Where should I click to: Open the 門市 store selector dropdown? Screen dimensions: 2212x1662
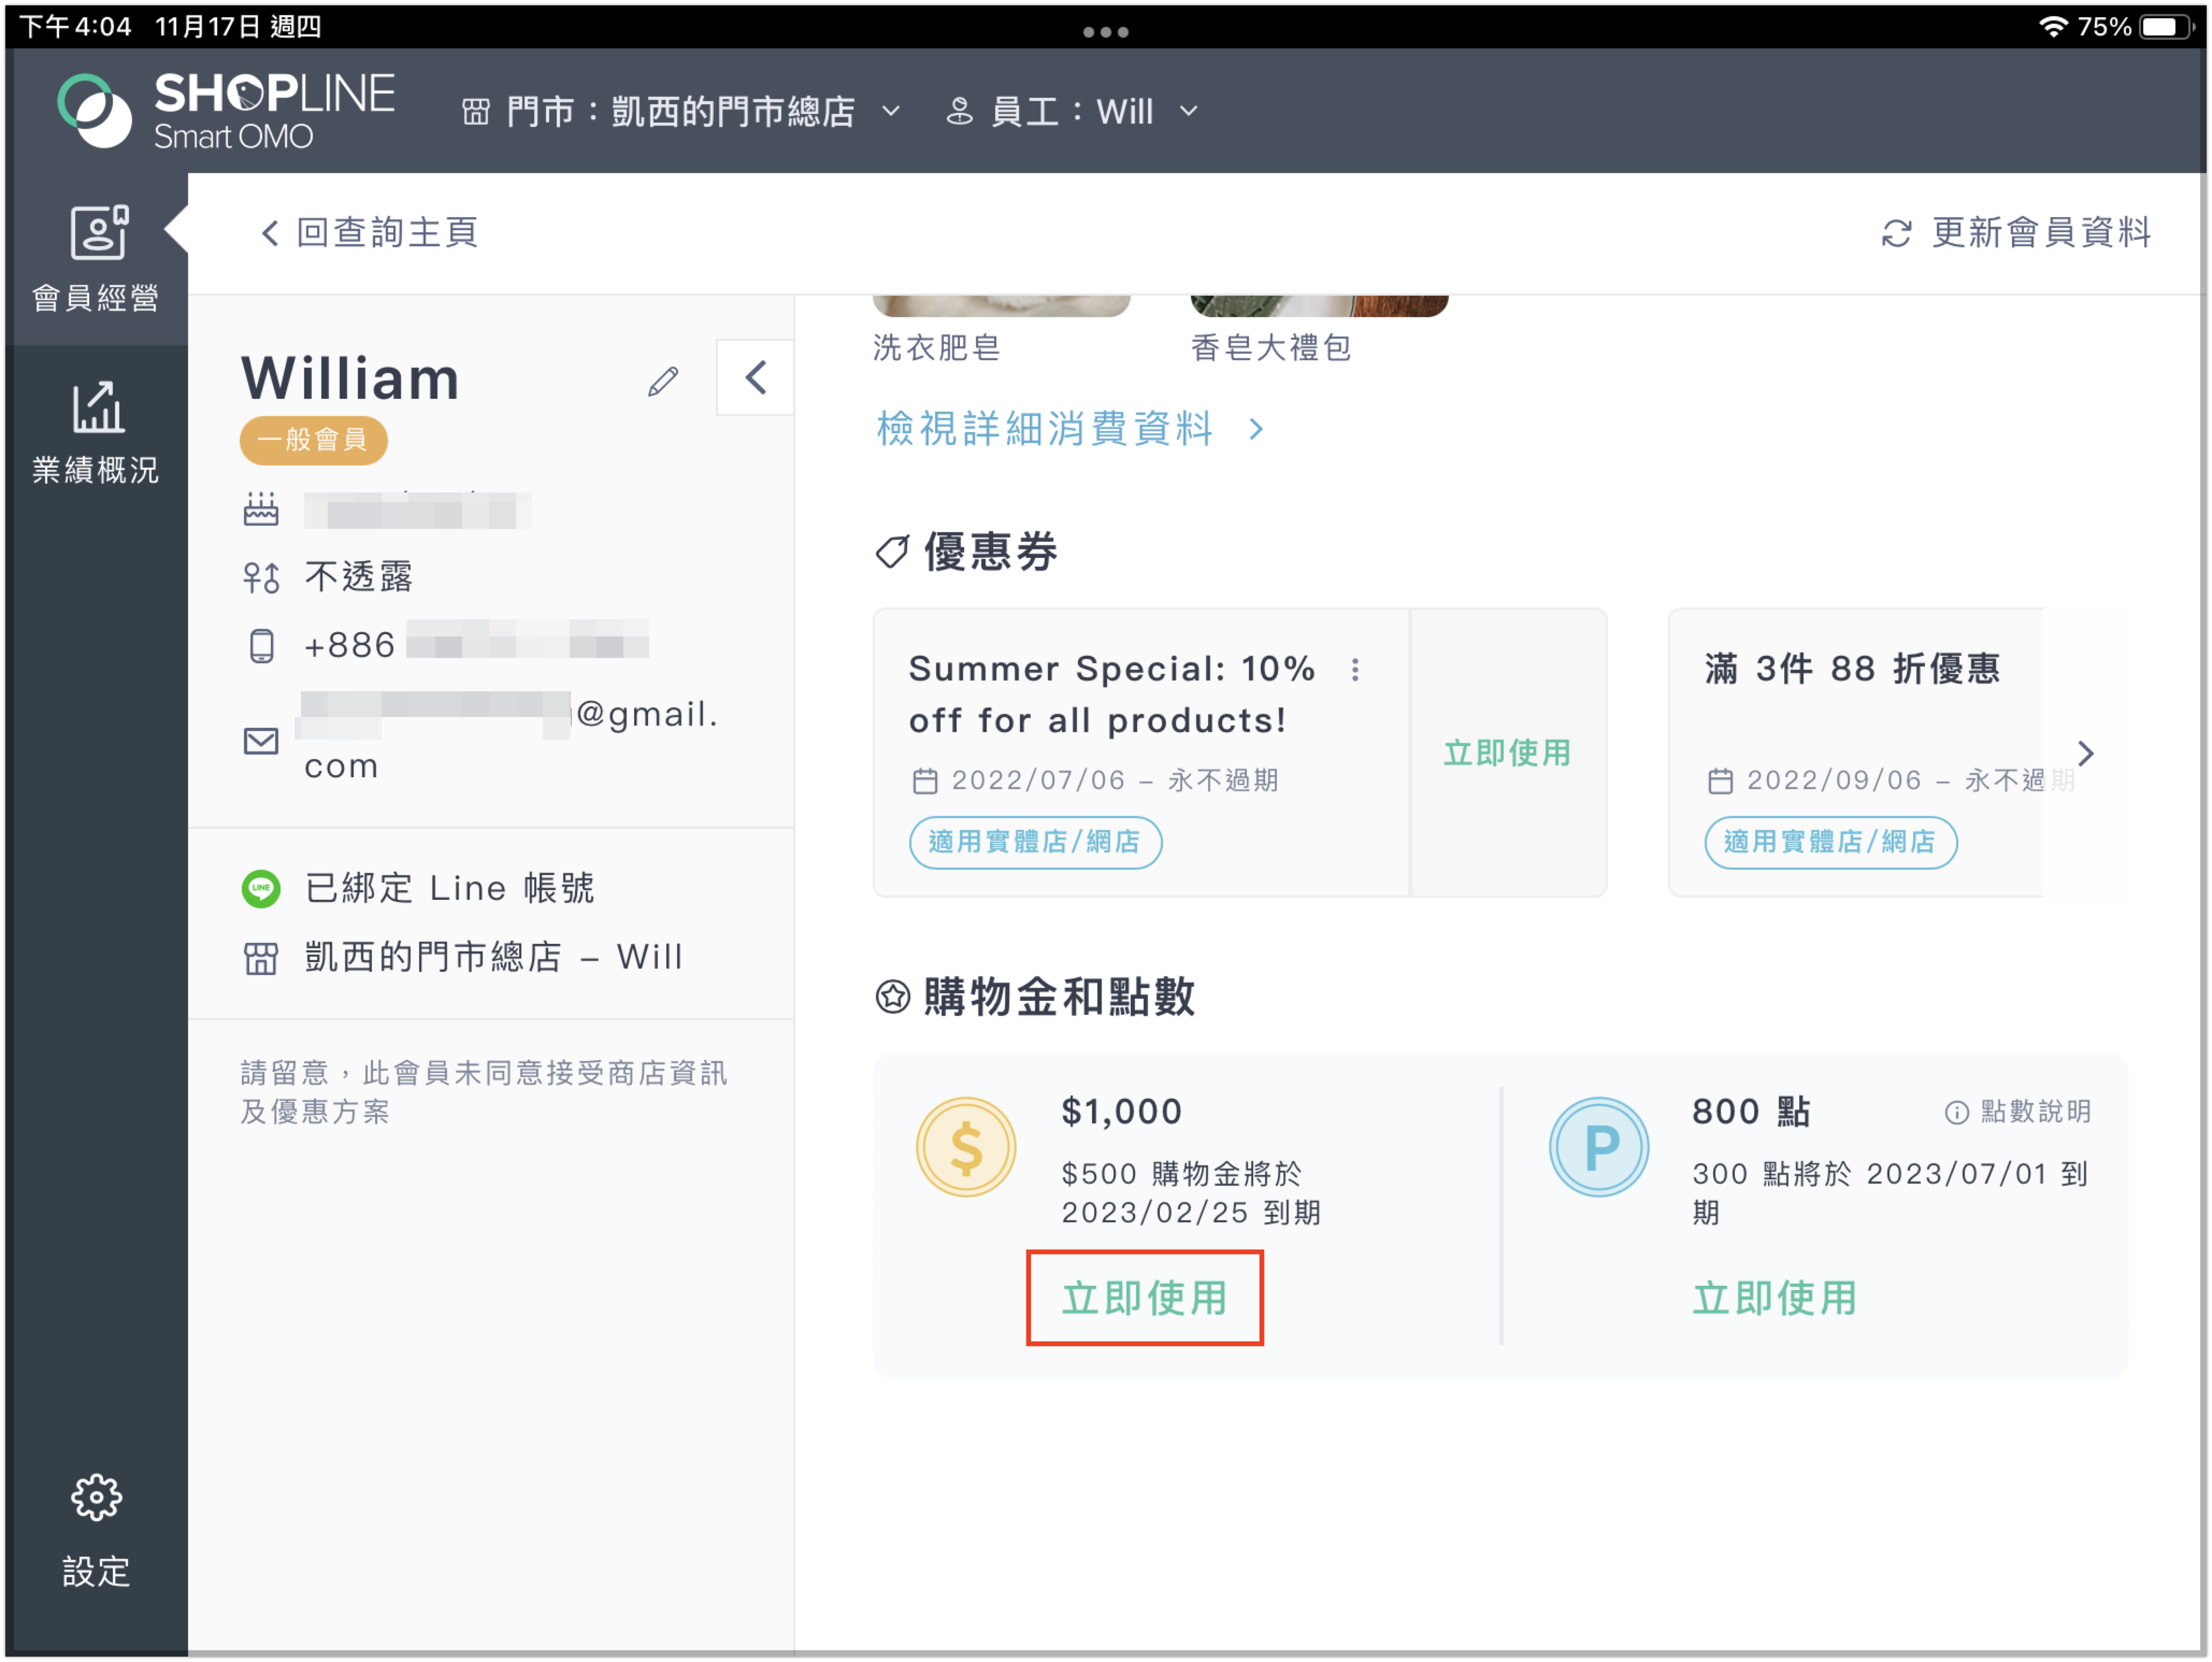[x=682, y=111]
